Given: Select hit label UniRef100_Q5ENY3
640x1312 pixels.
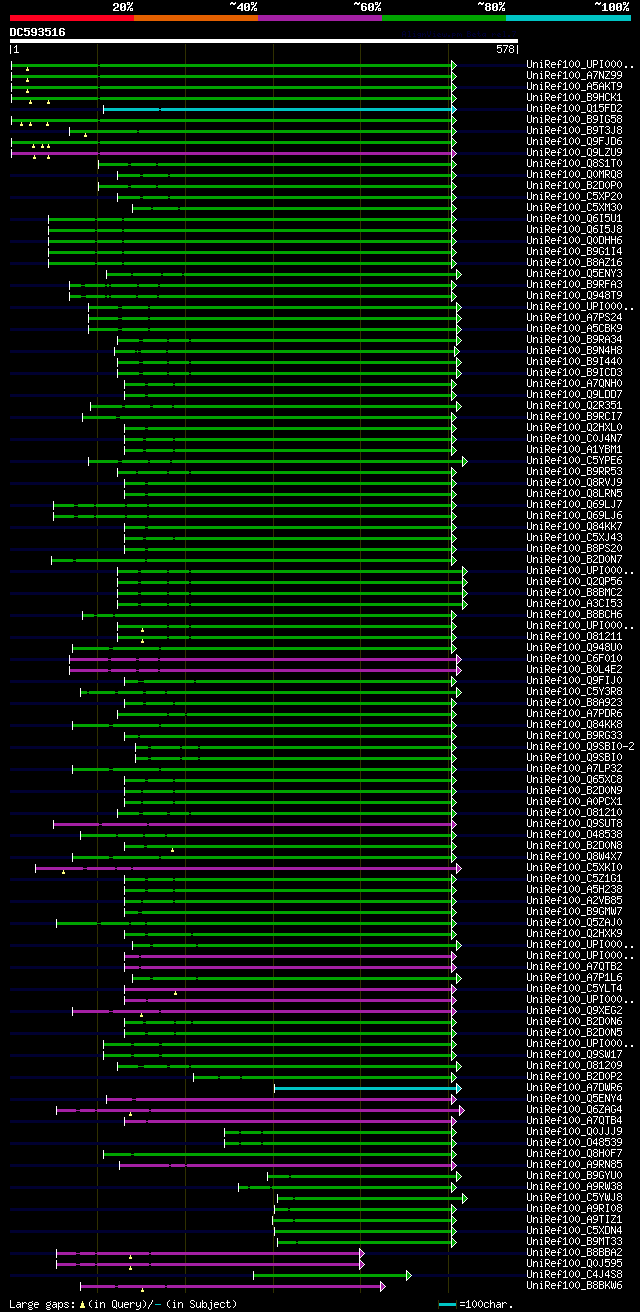Looking at the screenshot, I should click(x=574, y=274).
